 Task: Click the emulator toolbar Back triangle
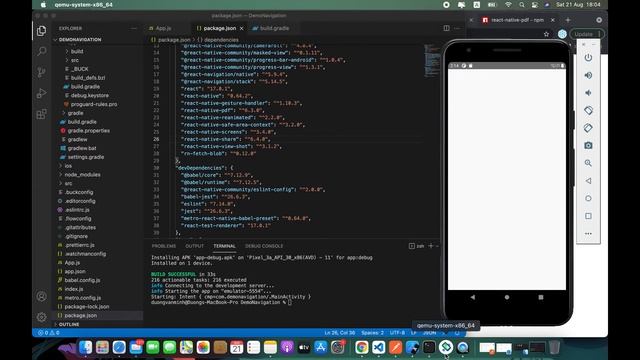(x=588, y=180)
